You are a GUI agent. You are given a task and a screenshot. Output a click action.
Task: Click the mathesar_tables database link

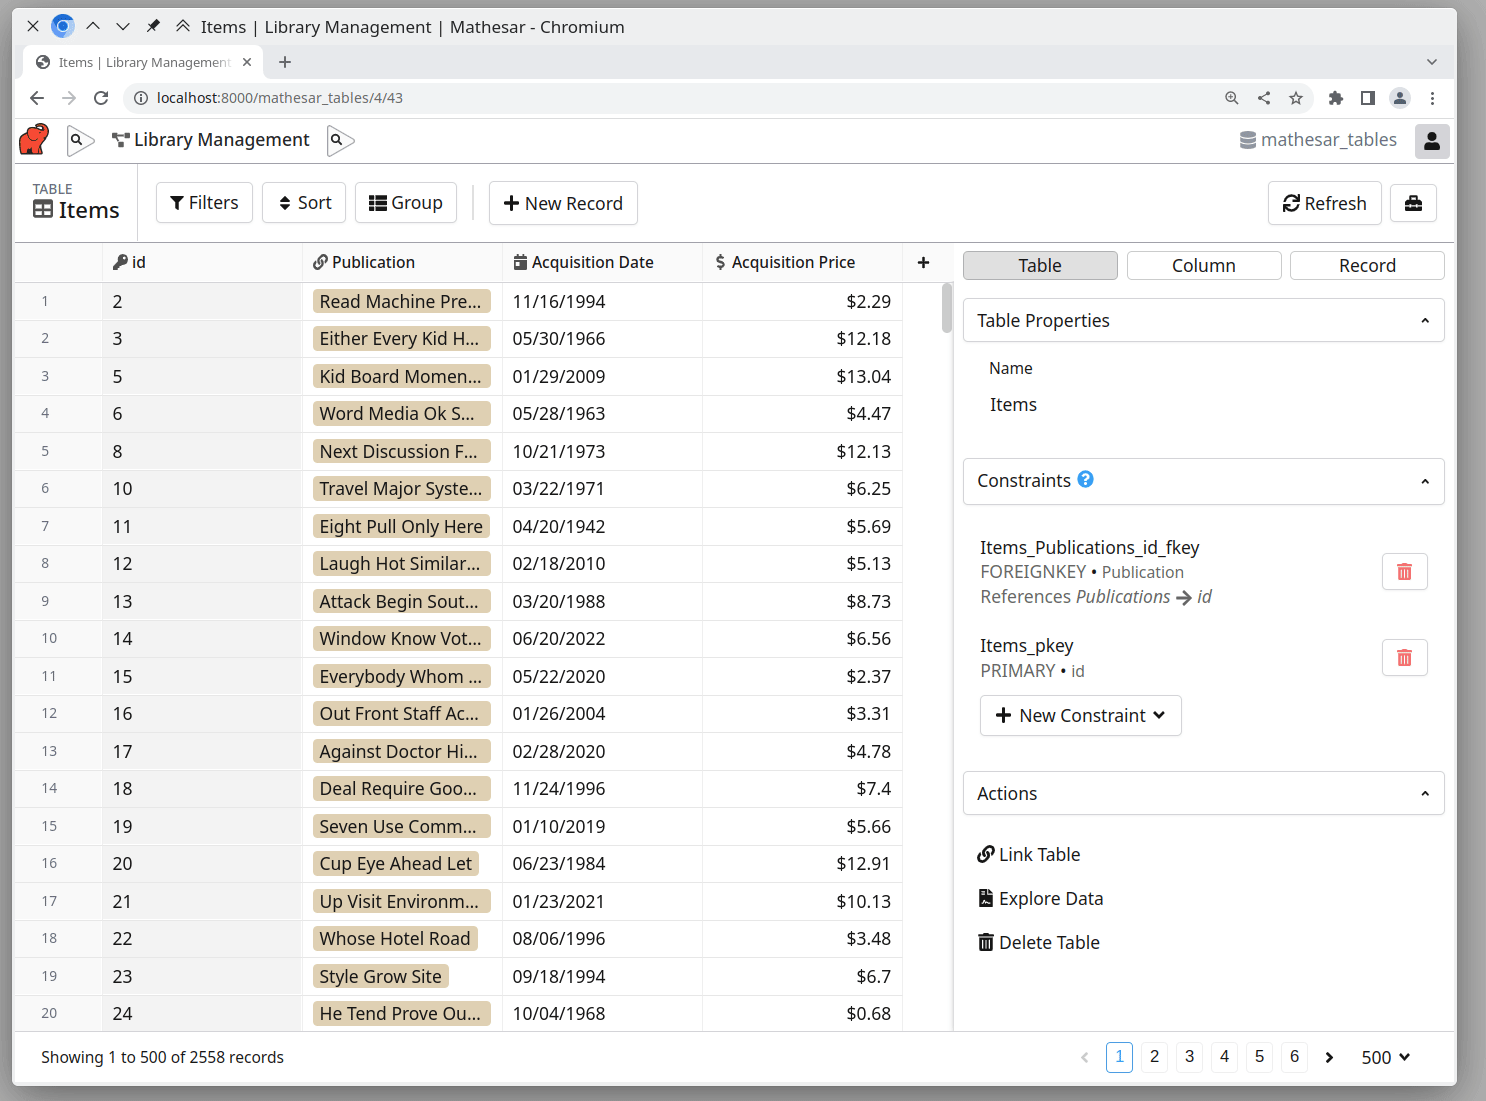coord(1318,140)
